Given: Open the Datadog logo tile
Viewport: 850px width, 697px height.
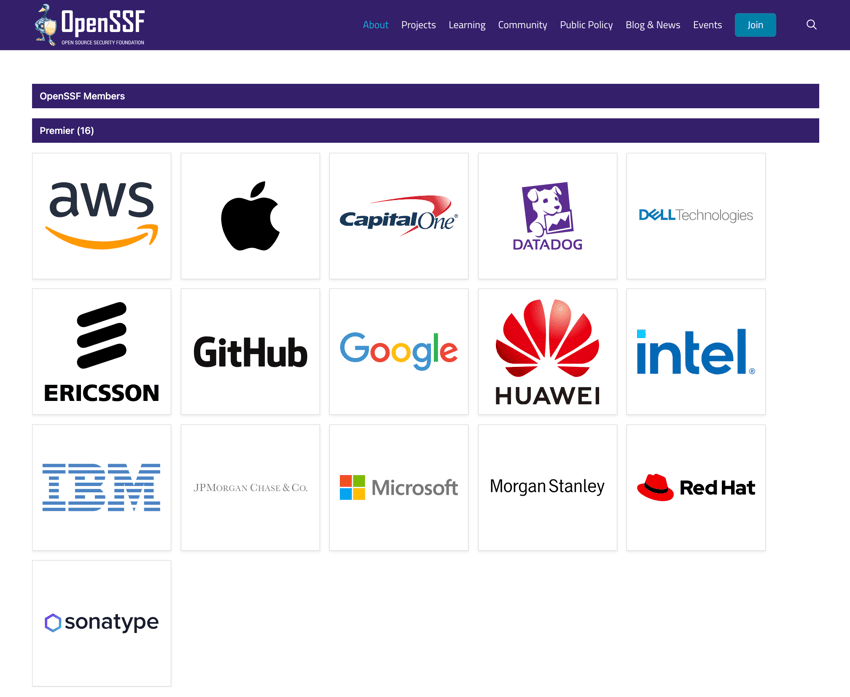Looking at the screenshot, I should [547, 216].
